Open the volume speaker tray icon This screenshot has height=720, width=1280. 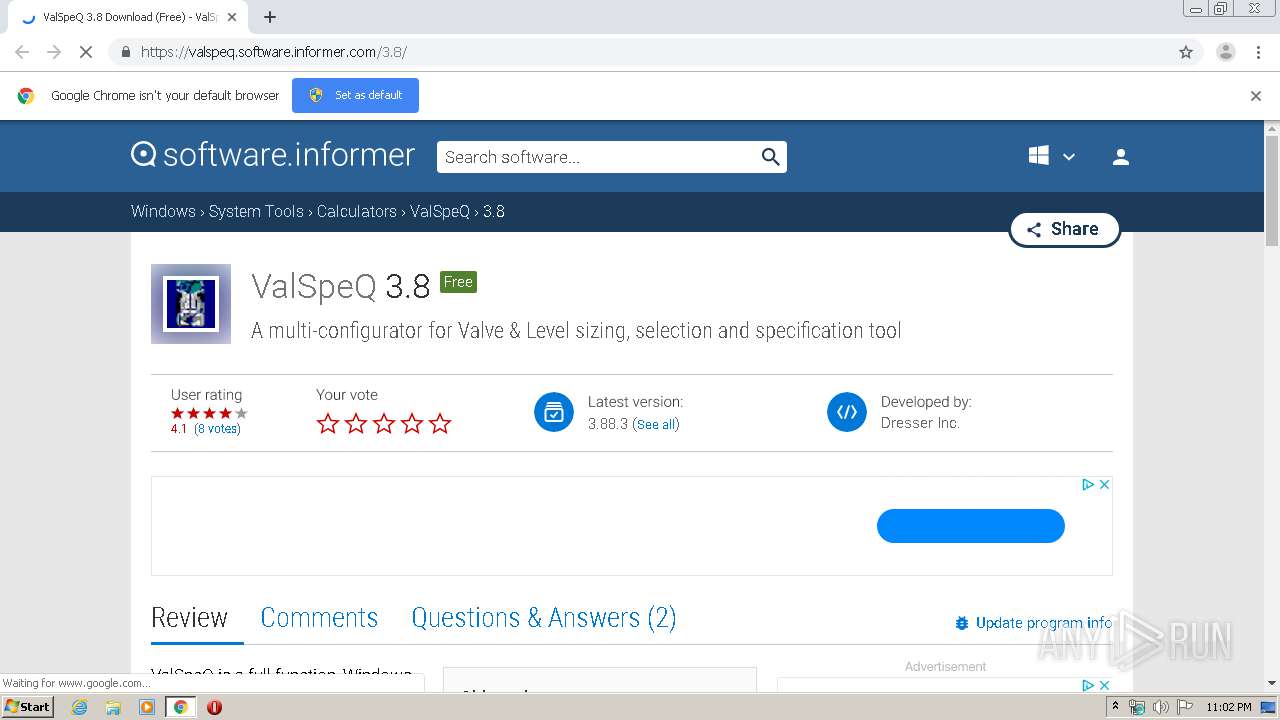(1160, 707)
